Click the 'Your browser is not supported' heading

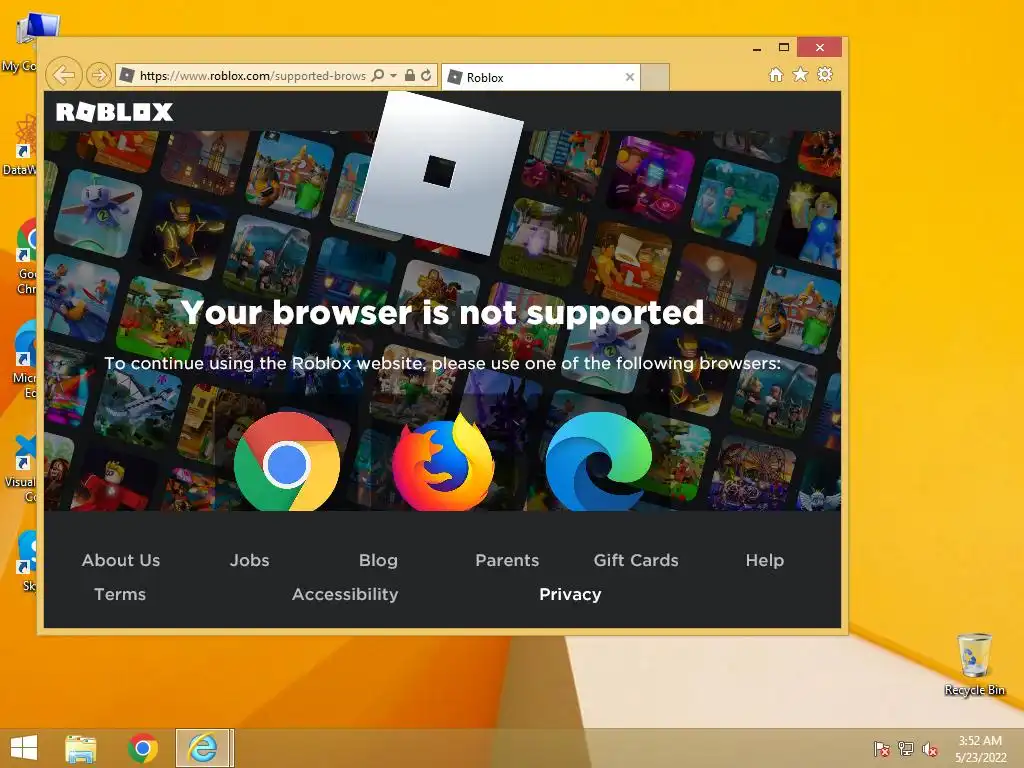[x=442, y=312]
